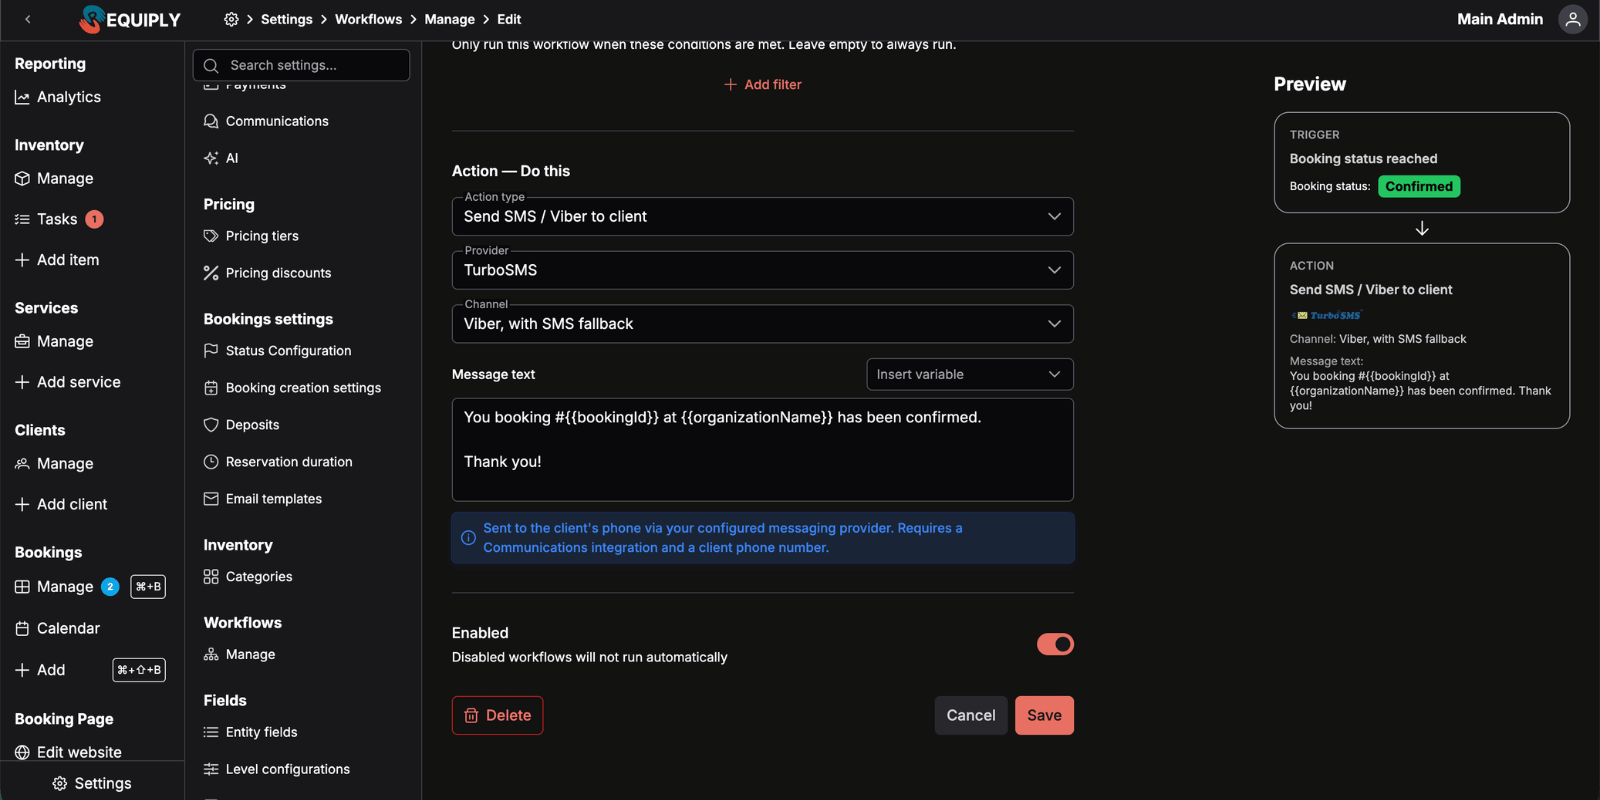Image resolution: width=1600 pixels, height=800 pixels.
Task: Click the Save button
Action: [x=1044, y=715]
